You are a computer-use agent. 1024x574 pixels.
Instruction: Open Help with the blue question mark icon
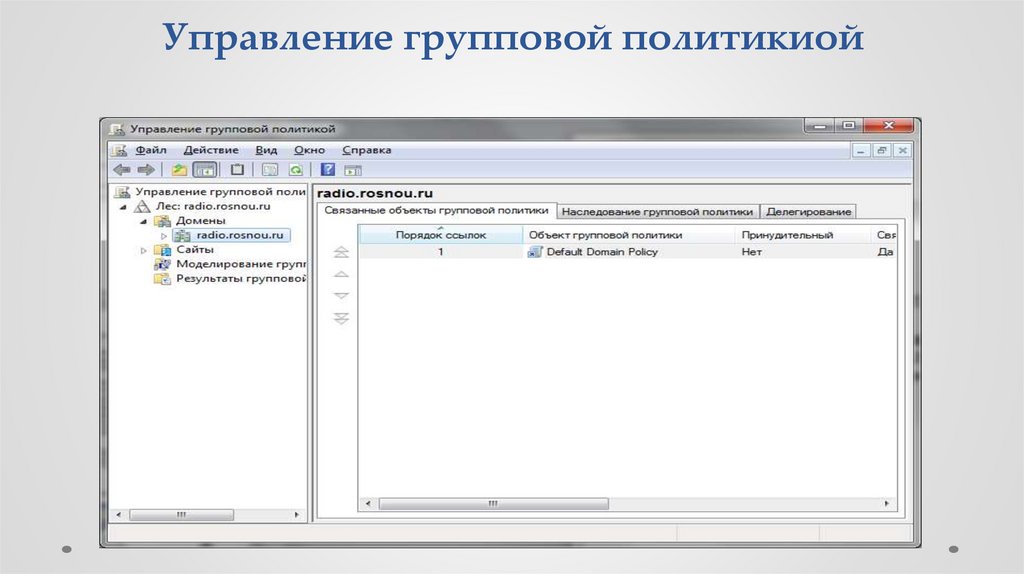327,170
